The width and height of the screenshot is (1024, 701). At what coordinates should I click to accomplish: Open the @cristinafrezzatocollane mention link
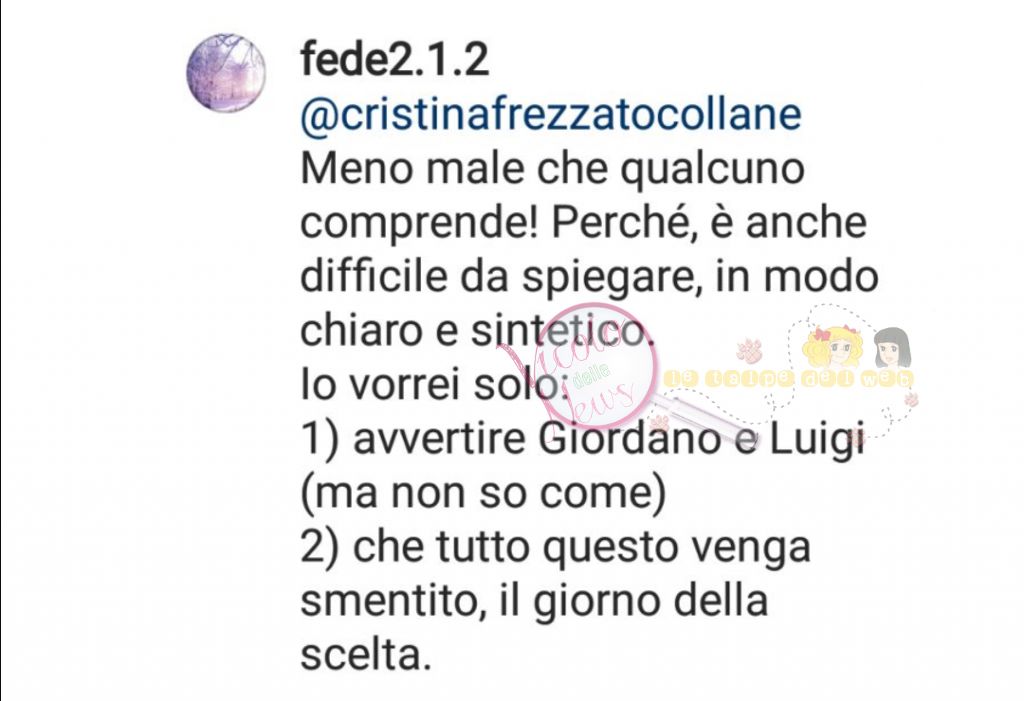click(x=551, y=114)
